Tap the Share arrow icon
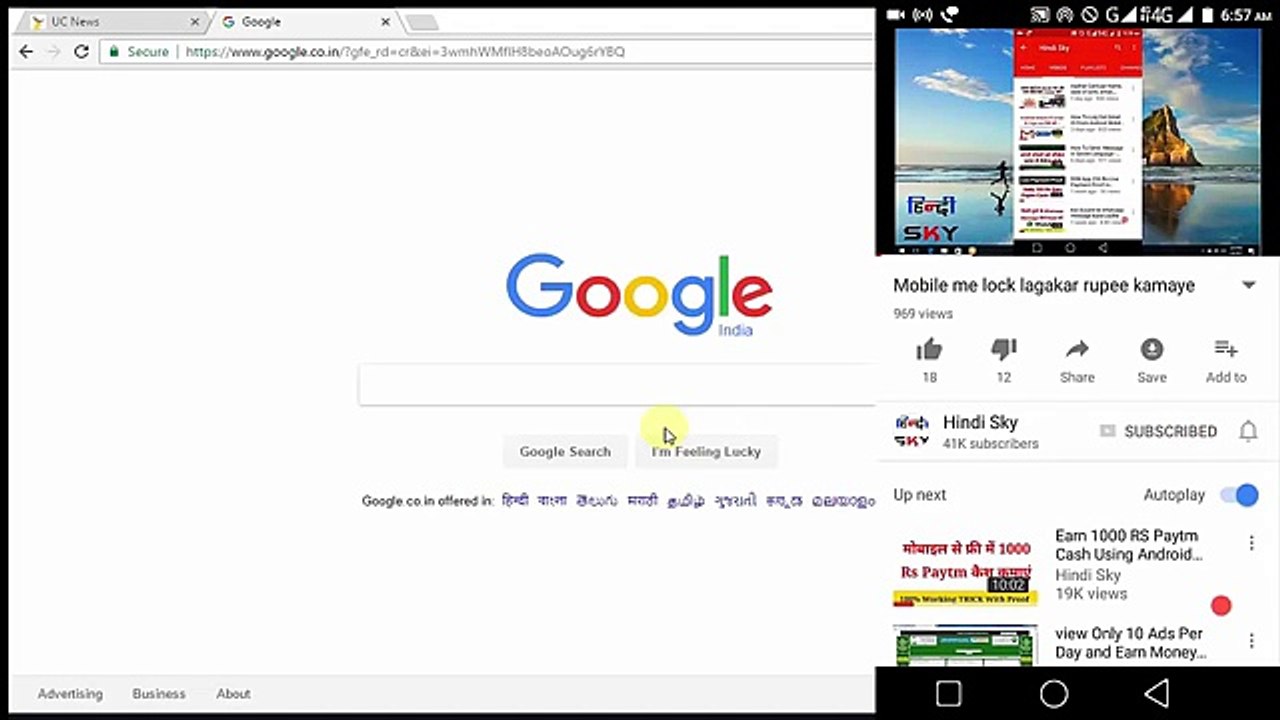This screenshot has height=720, width=1280. coord(1077,350)
